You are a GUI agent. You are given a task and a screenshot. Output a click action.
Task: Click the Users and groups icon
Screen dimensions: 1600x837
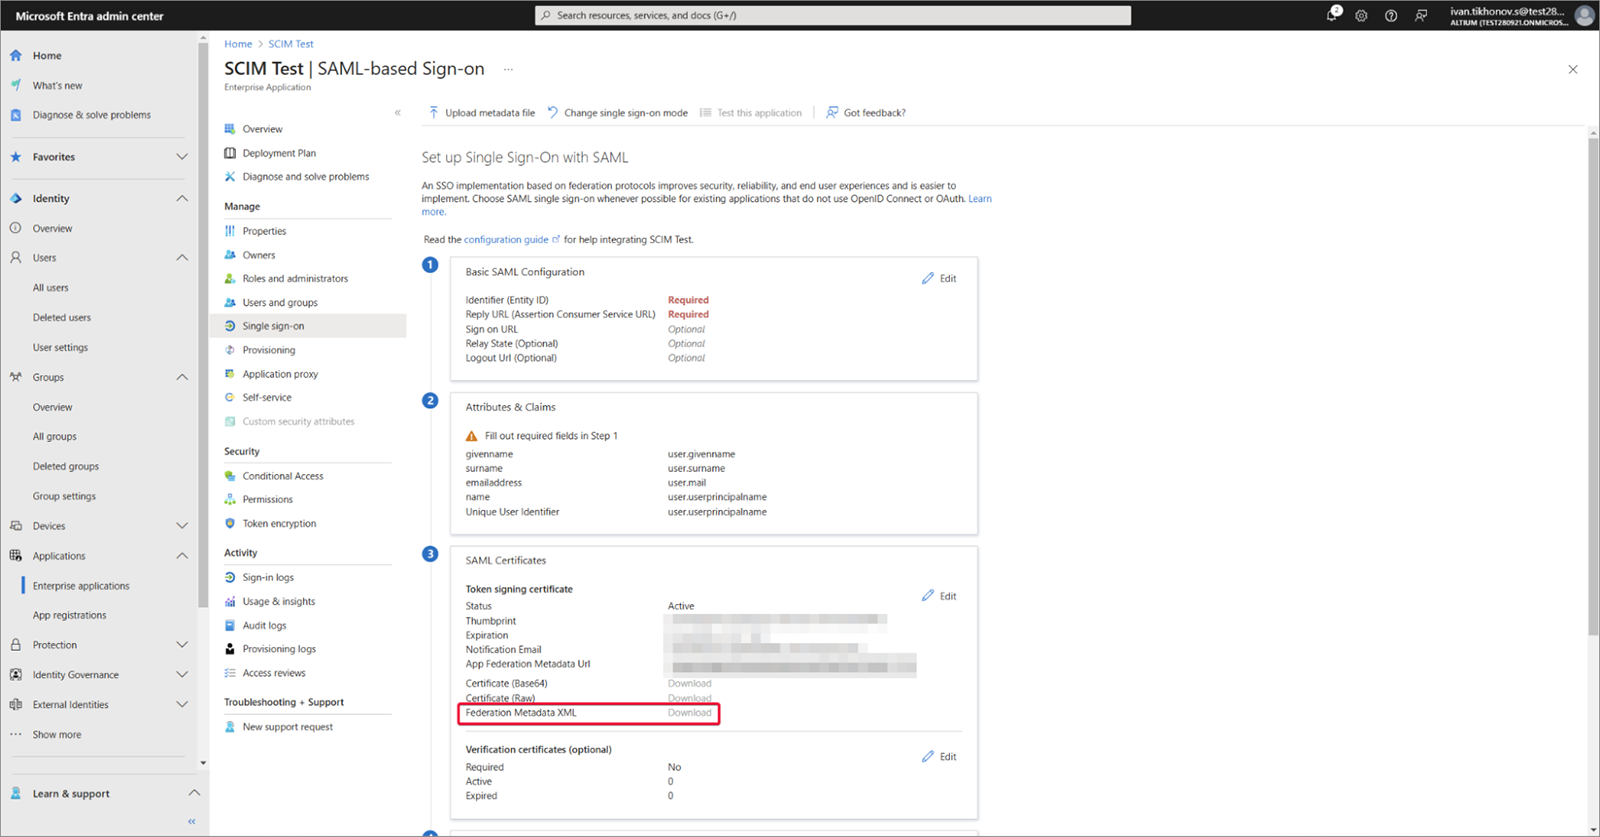(x=230, y=303)
